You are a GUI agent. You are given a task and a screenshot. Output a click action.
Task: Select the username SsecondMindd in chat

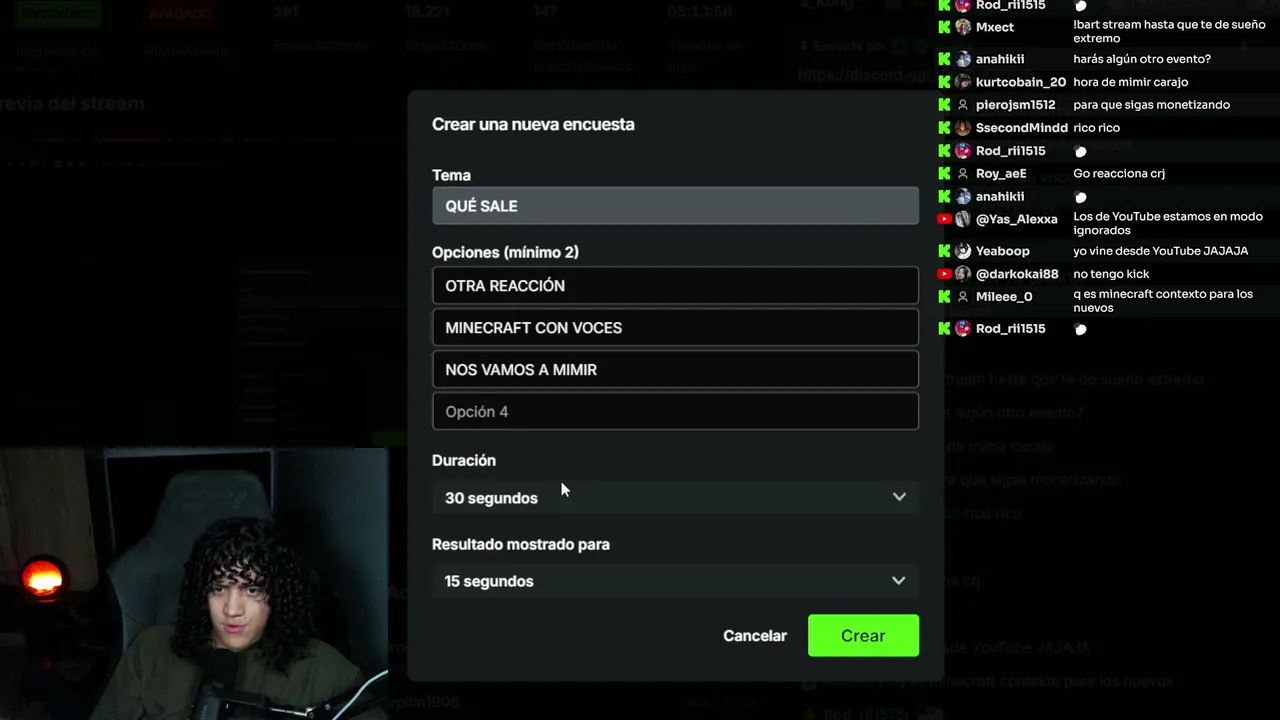(1022, 128)
